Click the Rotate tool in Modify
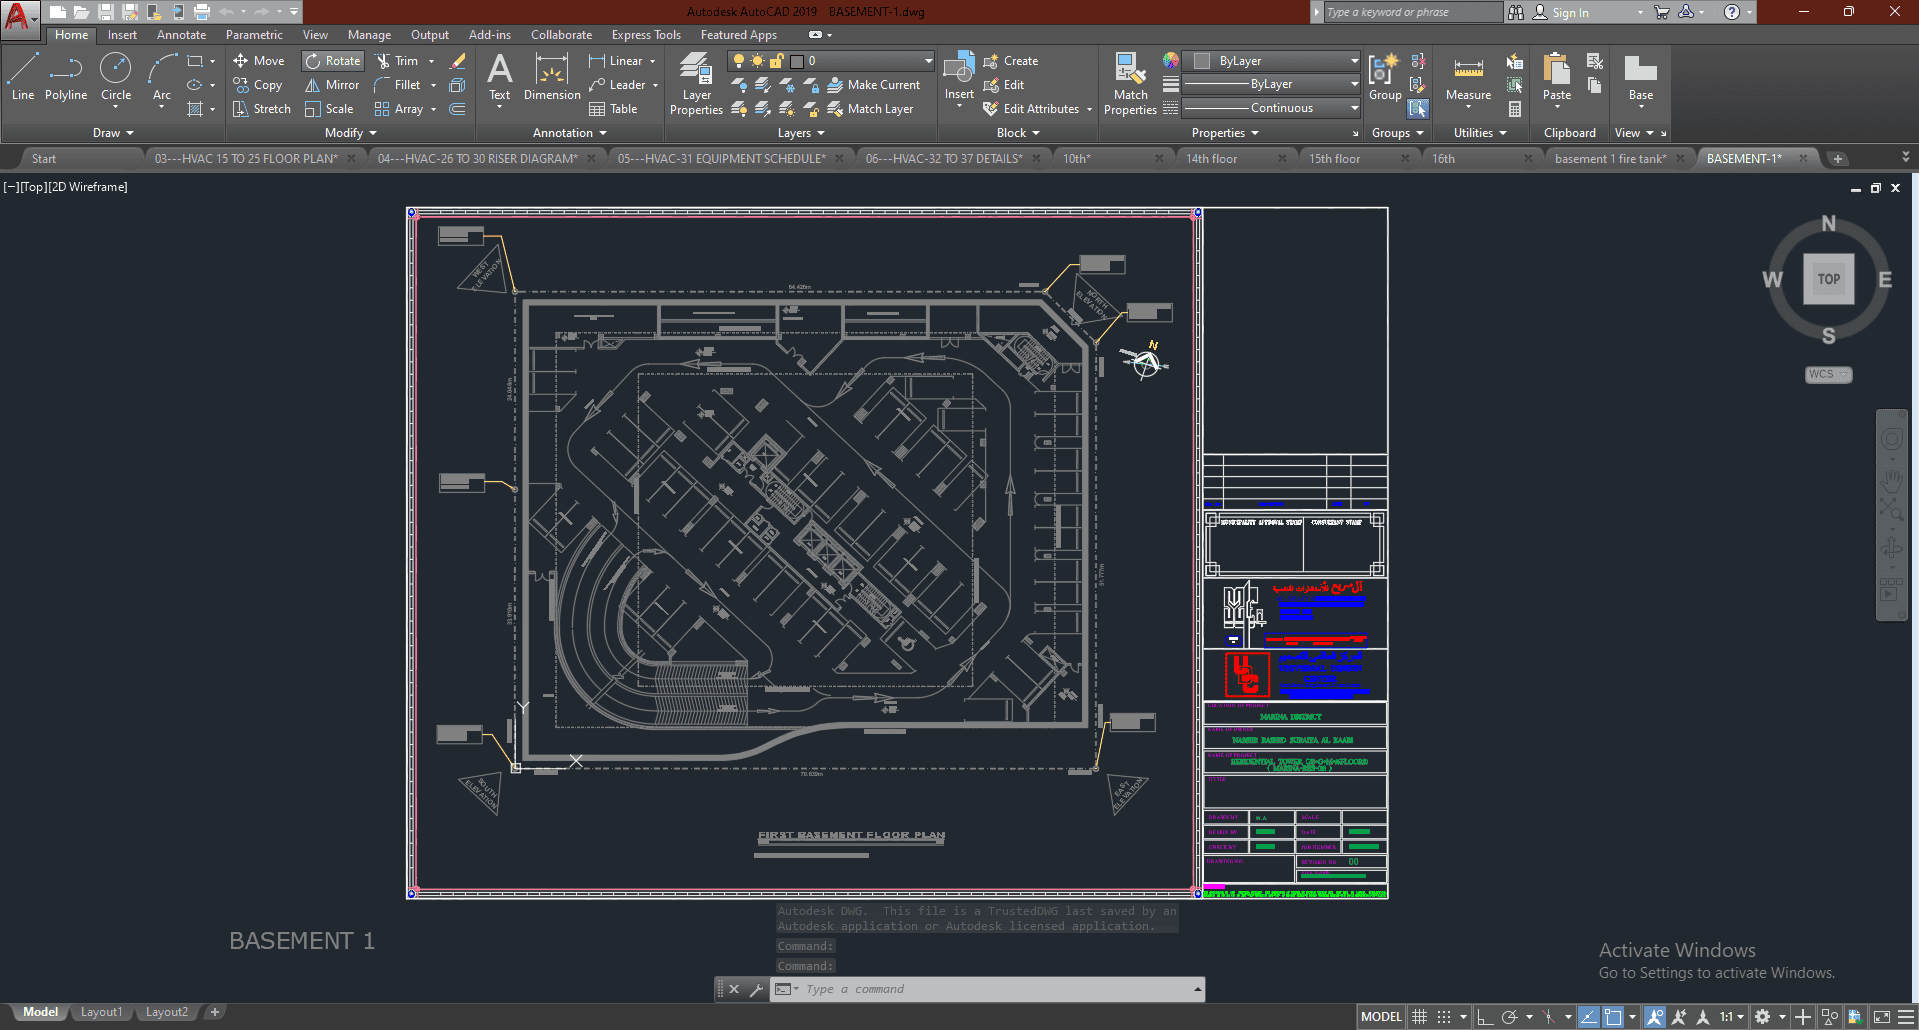Viewport: 1919px width, 1030px height. (333, 61)
